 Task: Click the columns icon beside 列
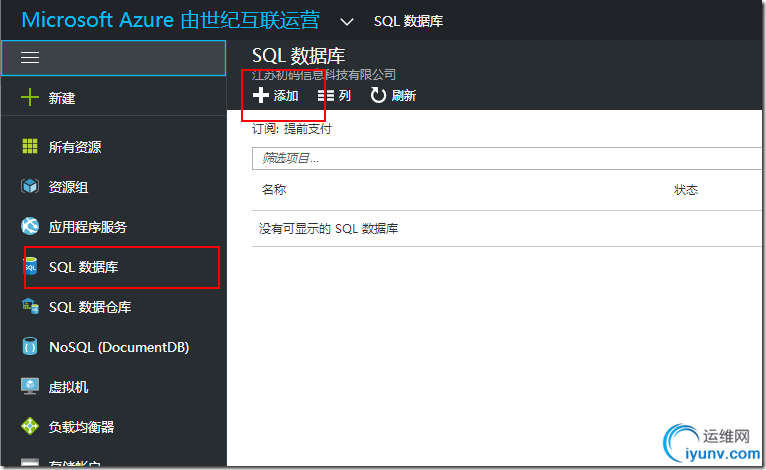(x=326, y=96)
